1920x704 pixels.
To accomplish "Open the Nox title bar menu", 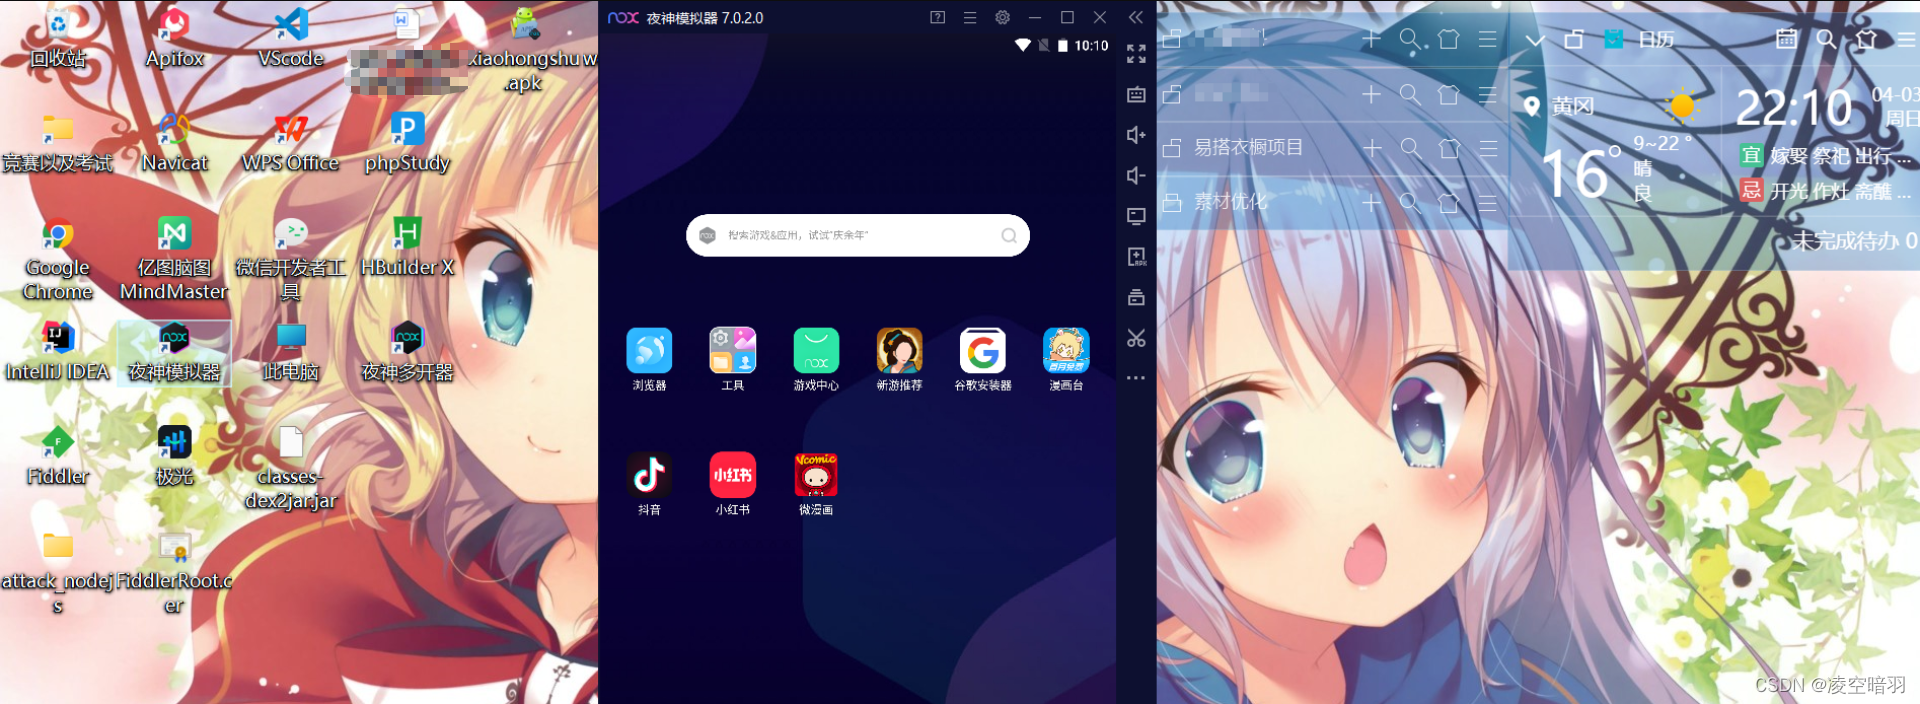I will pyautogui.click(x=970, y=17).
